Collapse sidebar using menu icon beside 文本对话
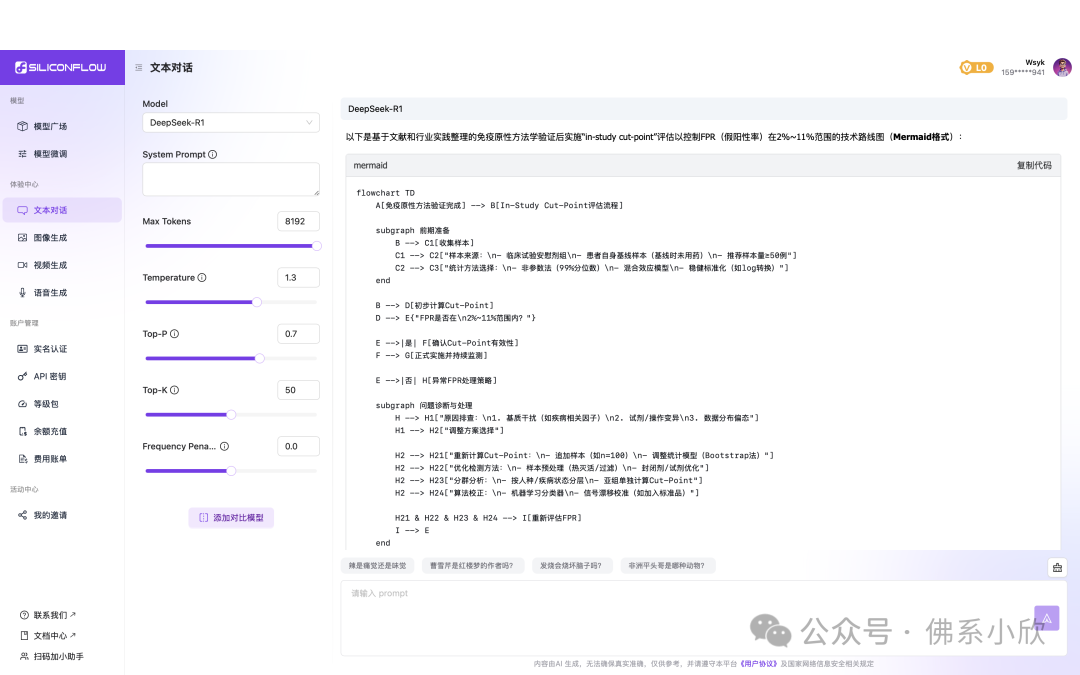1080x675 pixels. coord(138,68)
